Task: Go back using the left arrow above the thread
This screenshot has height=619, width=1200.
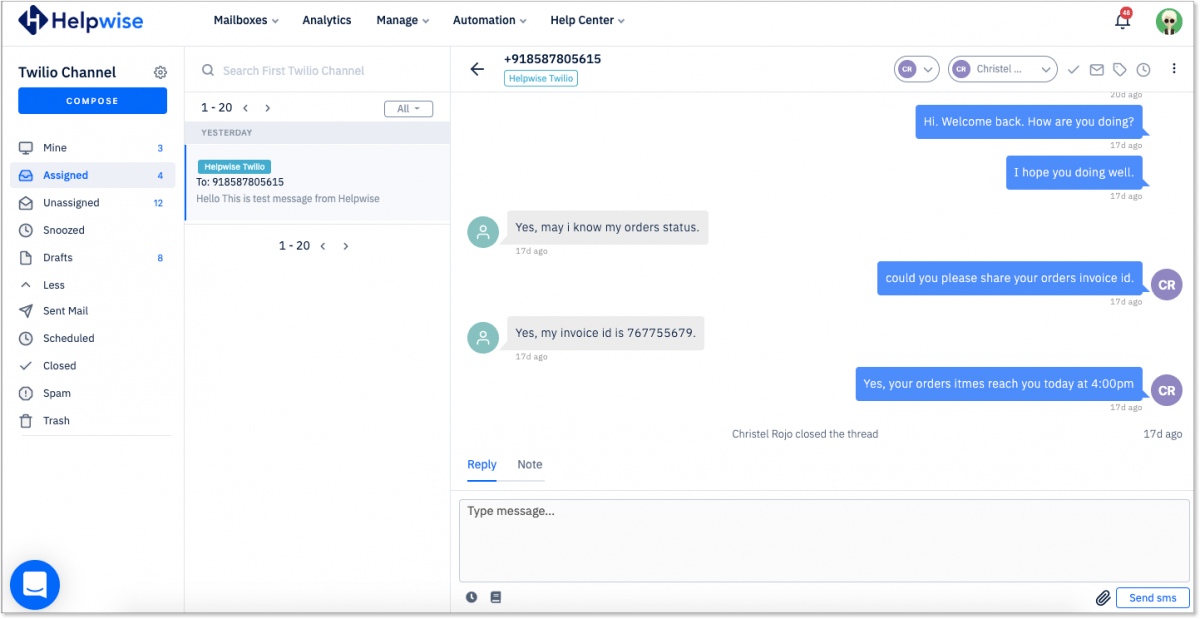Action: point(477,69)
